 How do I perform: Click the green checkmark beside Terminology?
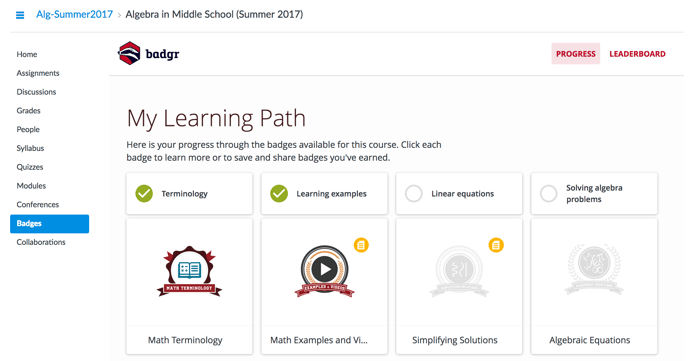(144, 193)
